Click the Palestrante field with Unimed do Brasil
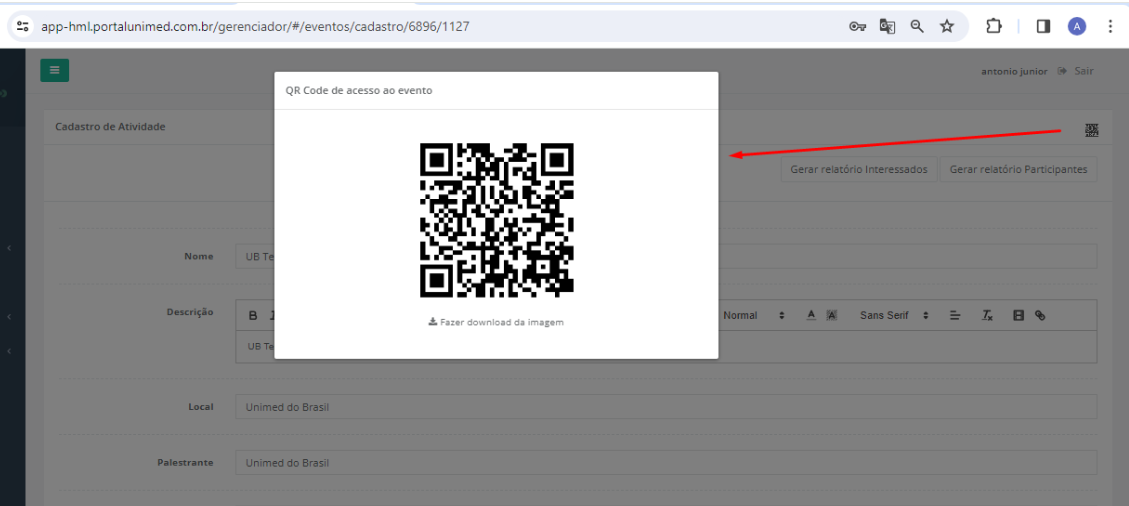 coord(666,462)
